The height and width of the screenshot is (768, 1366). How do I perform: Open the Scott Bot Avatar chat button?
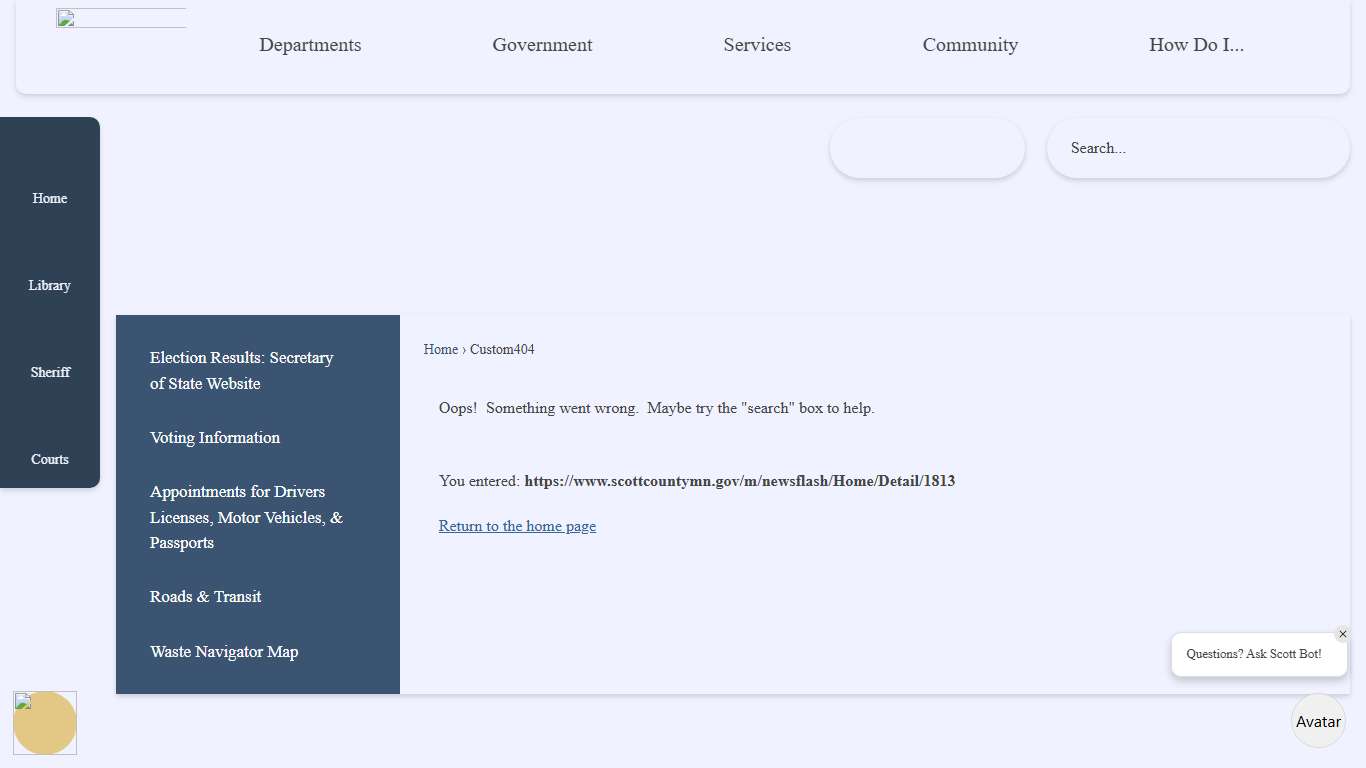pyautogui.click(x=1318, y=721)
